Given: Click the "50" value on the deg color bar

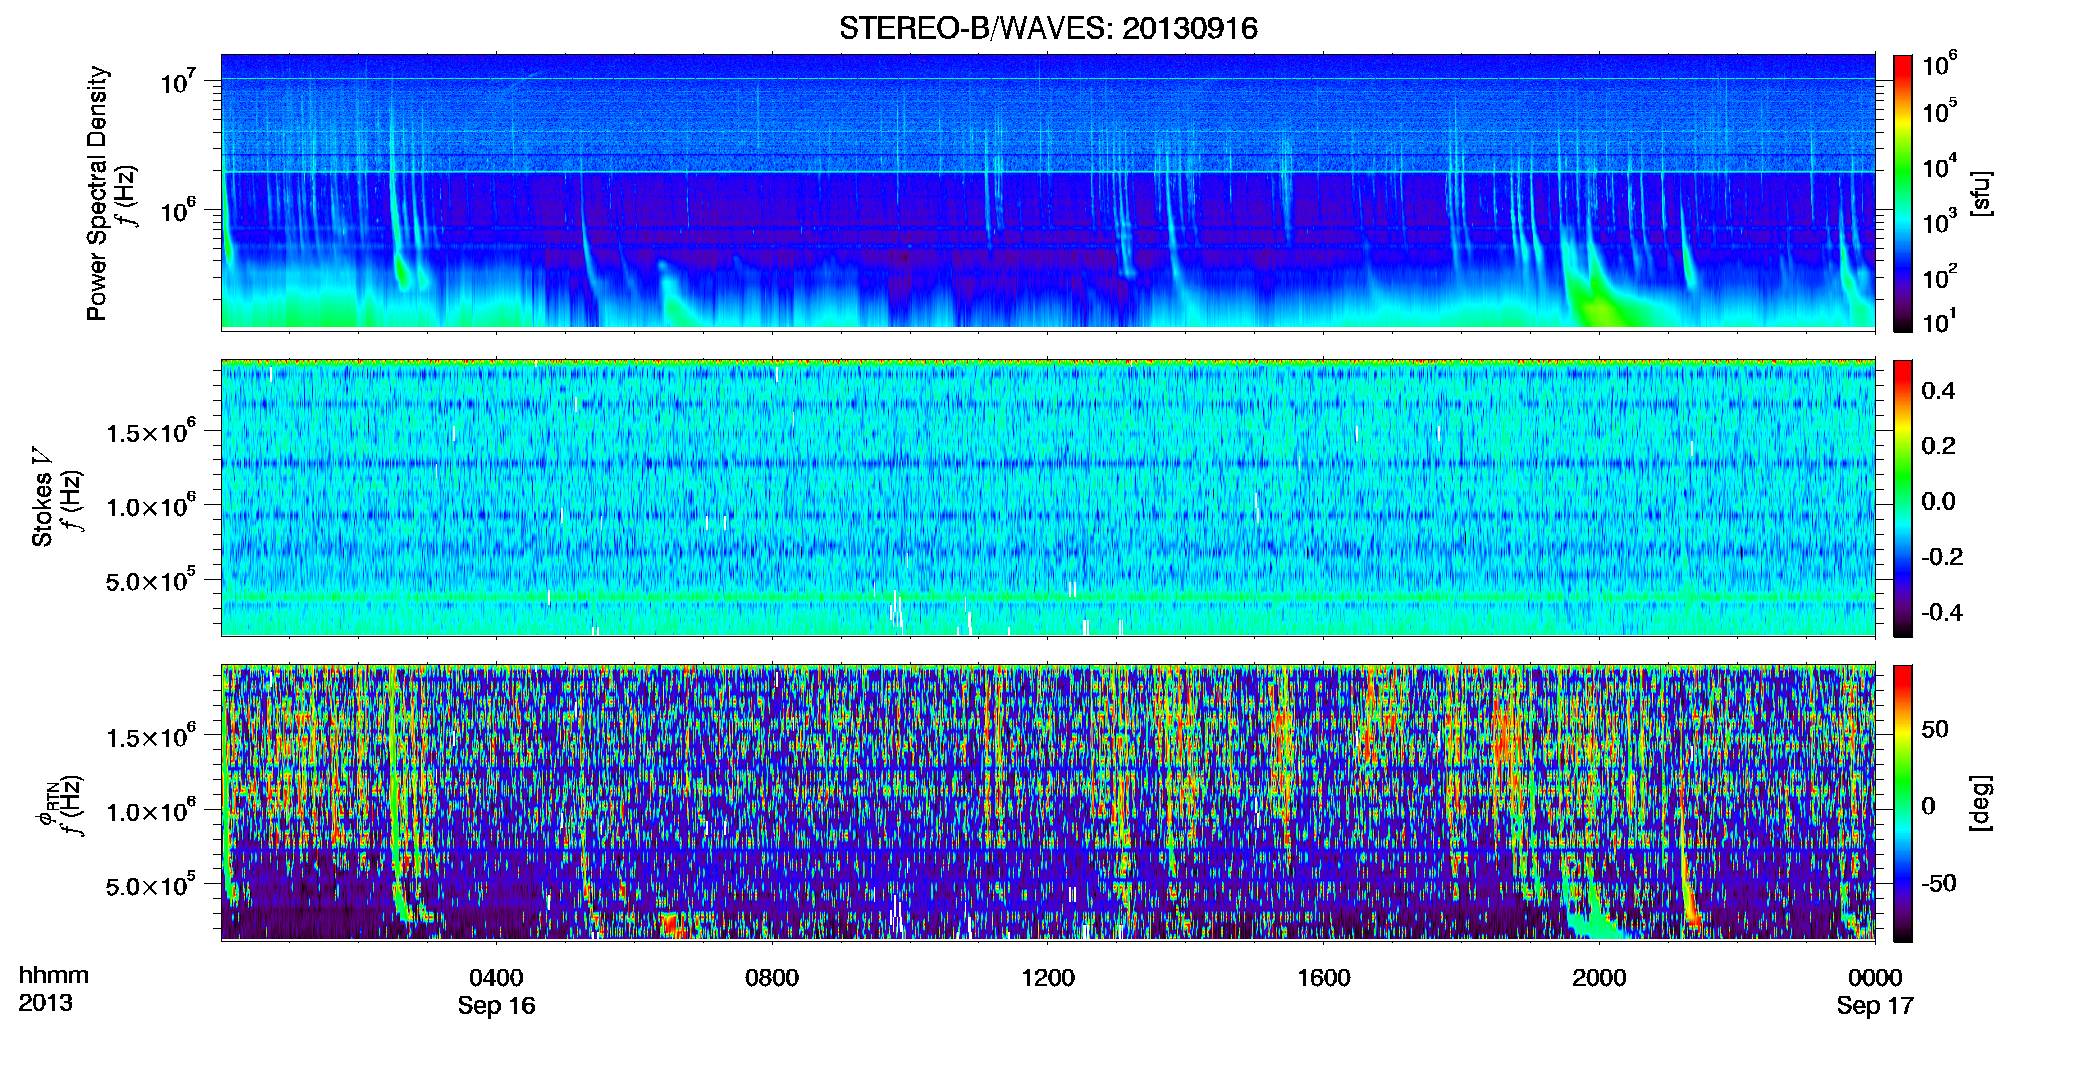Looking at the screenshot, I should tap(1935, 729).
